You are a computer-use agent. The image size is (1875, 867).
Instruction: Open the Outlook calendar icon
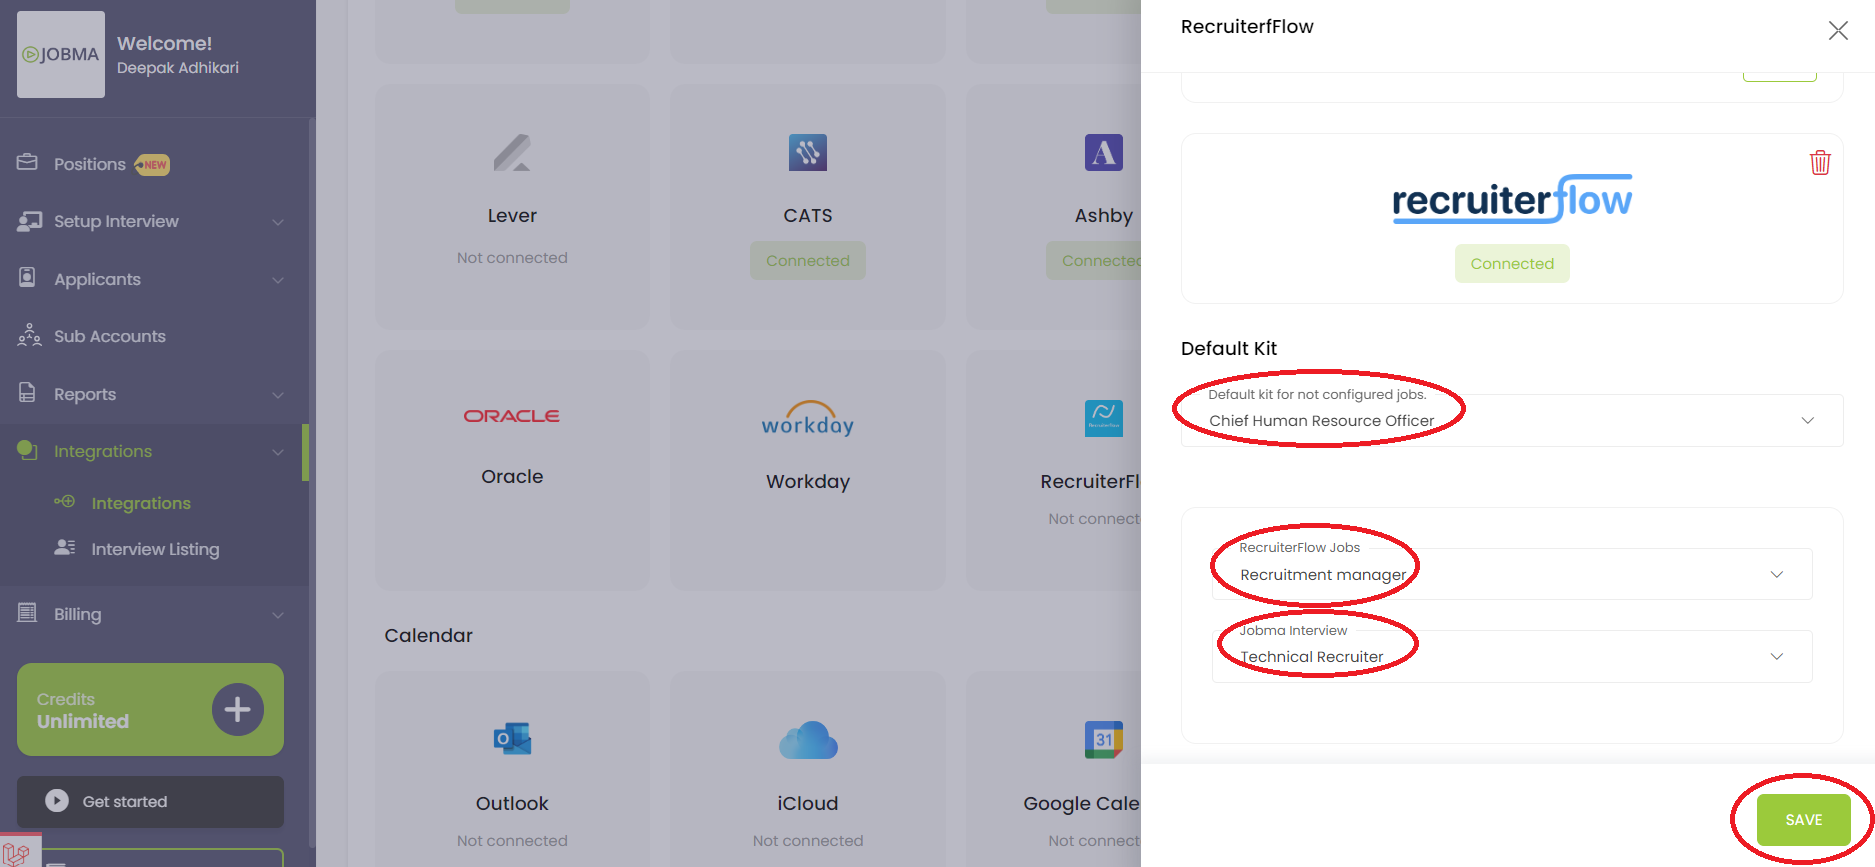(x=512, y=740)
